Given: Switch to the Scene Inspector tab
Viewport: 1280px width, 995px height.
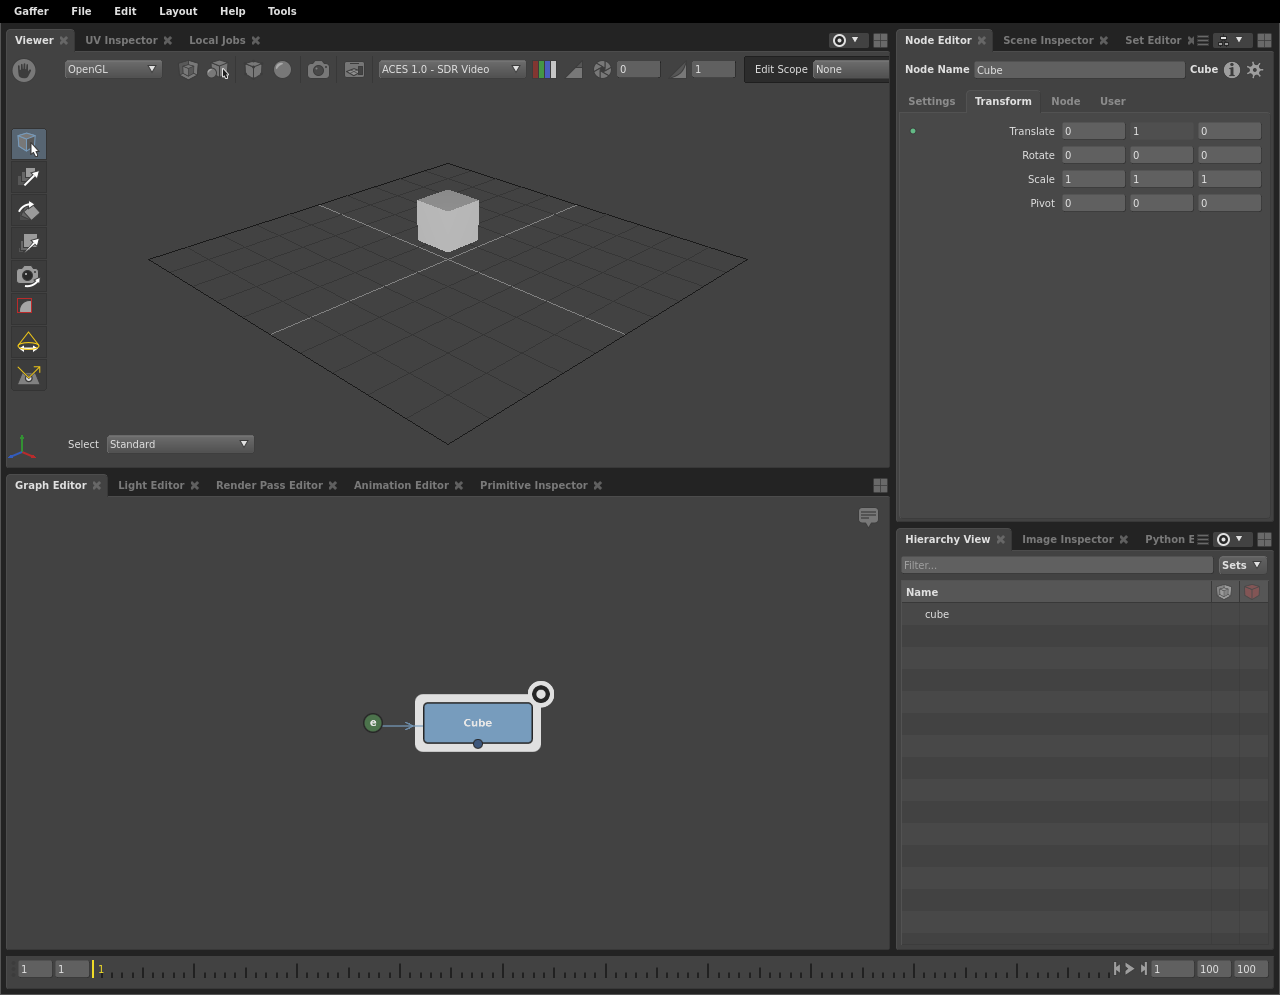Looking at the screenshot, I should point(1048,40).
